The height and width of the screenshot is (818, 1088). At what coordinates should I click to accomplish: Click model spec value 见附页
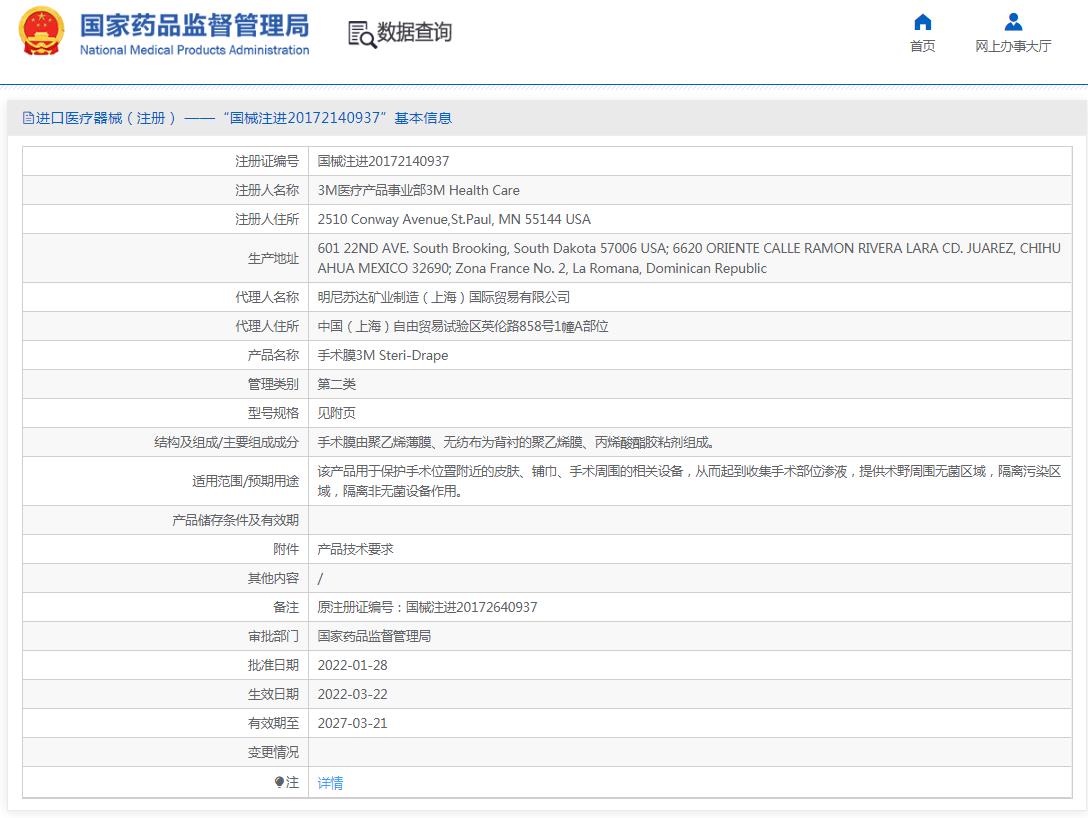tap(337, 414)
